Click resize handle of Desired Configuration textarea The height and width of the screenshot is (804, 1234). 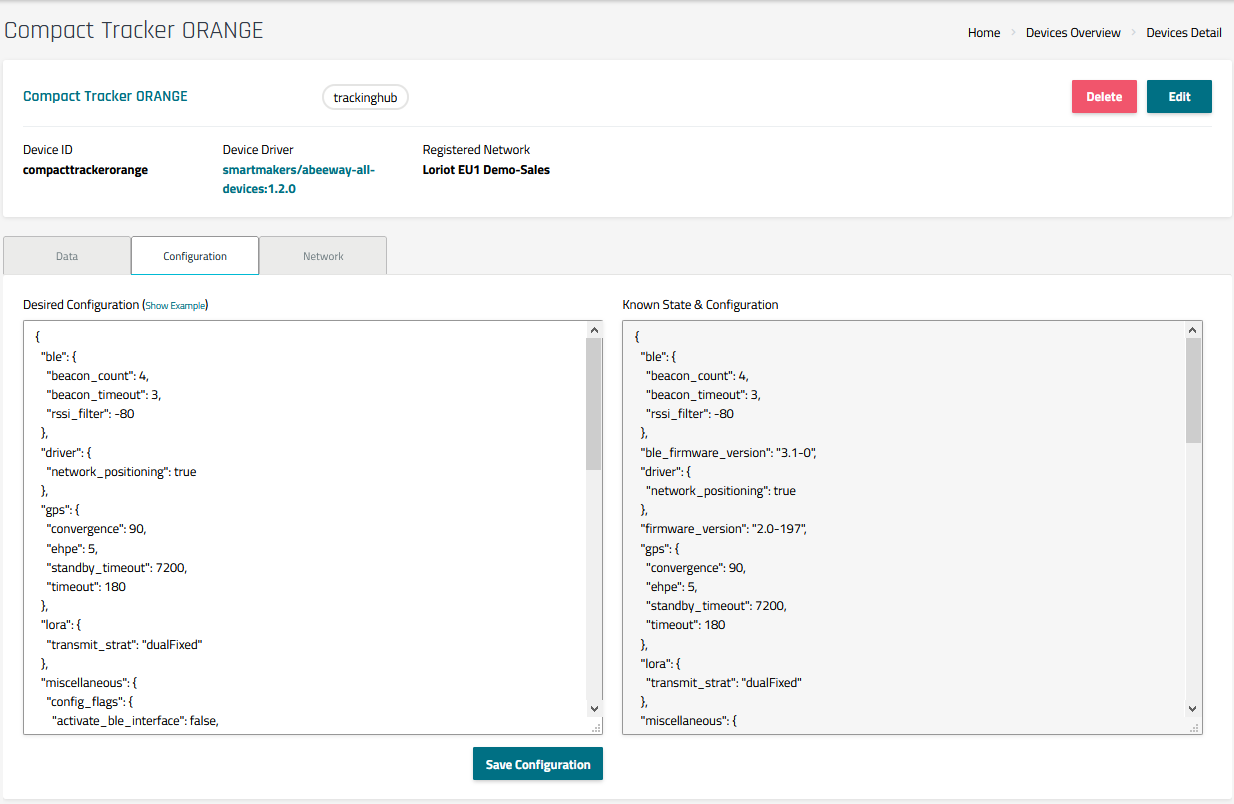click(x=596, y=728)
